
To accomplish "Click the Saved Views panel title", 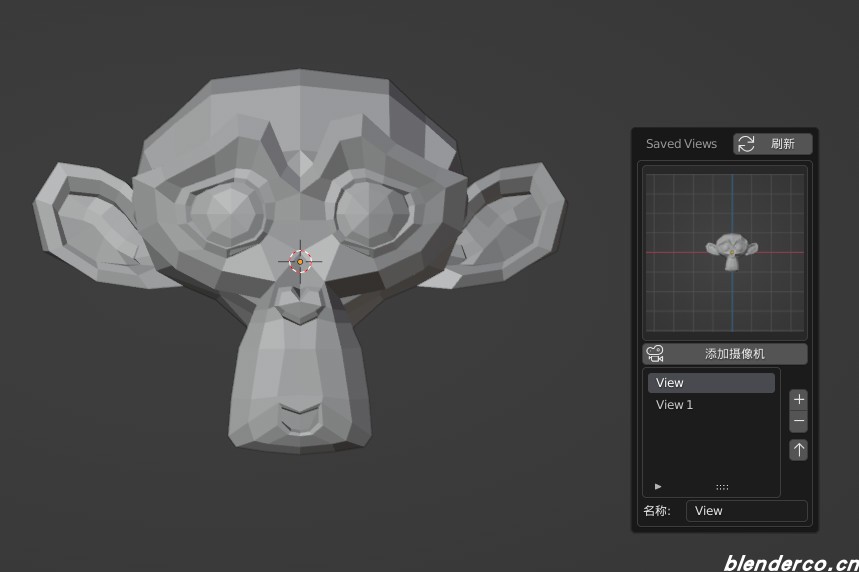I will (681, 144).
